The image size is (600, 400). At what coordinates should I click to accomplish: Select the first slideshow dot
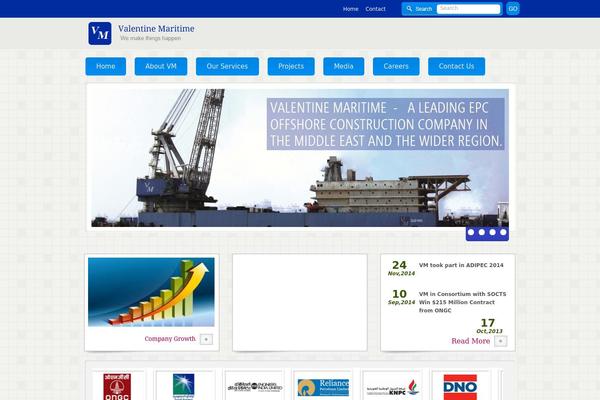471,232
